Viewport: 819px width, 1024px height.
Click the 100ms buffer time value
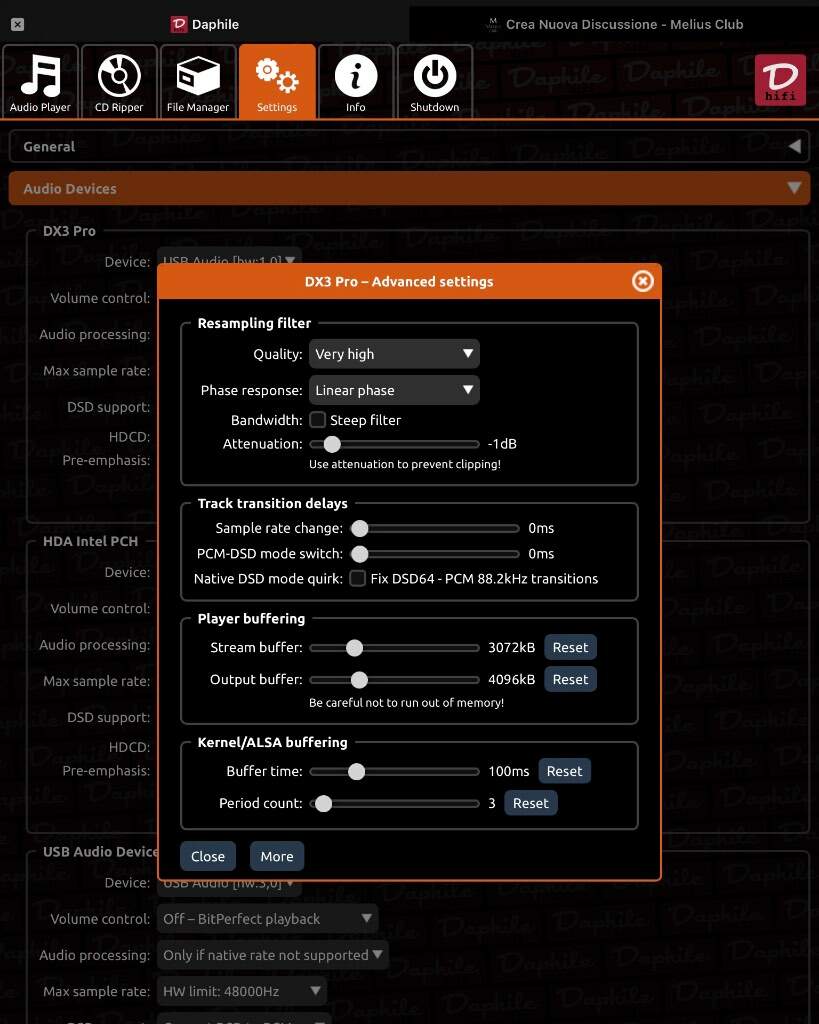(x=509, y=771)
